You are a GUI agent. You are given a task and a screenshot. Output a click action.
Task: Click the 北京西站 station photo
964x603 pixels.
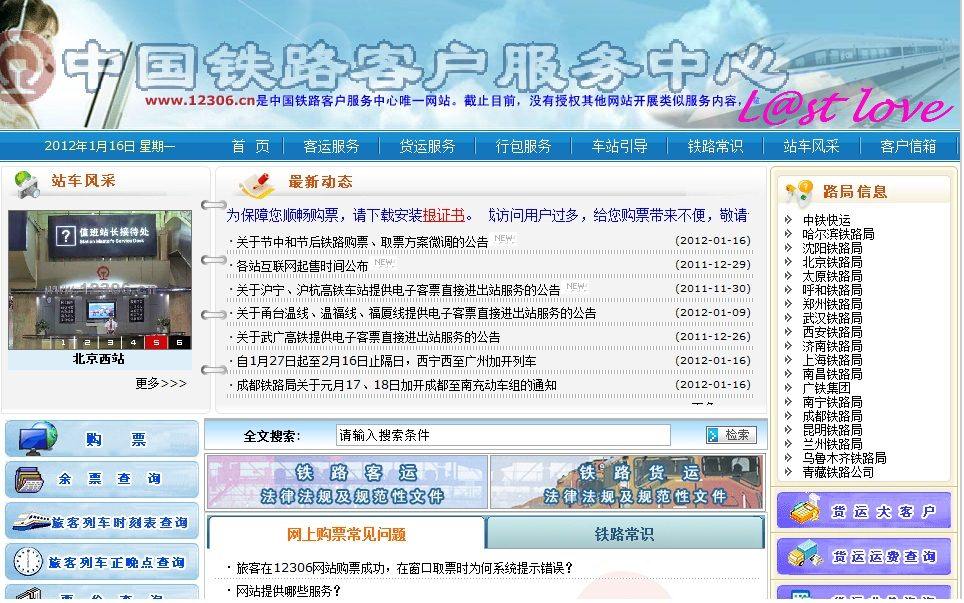pos(100,280)
